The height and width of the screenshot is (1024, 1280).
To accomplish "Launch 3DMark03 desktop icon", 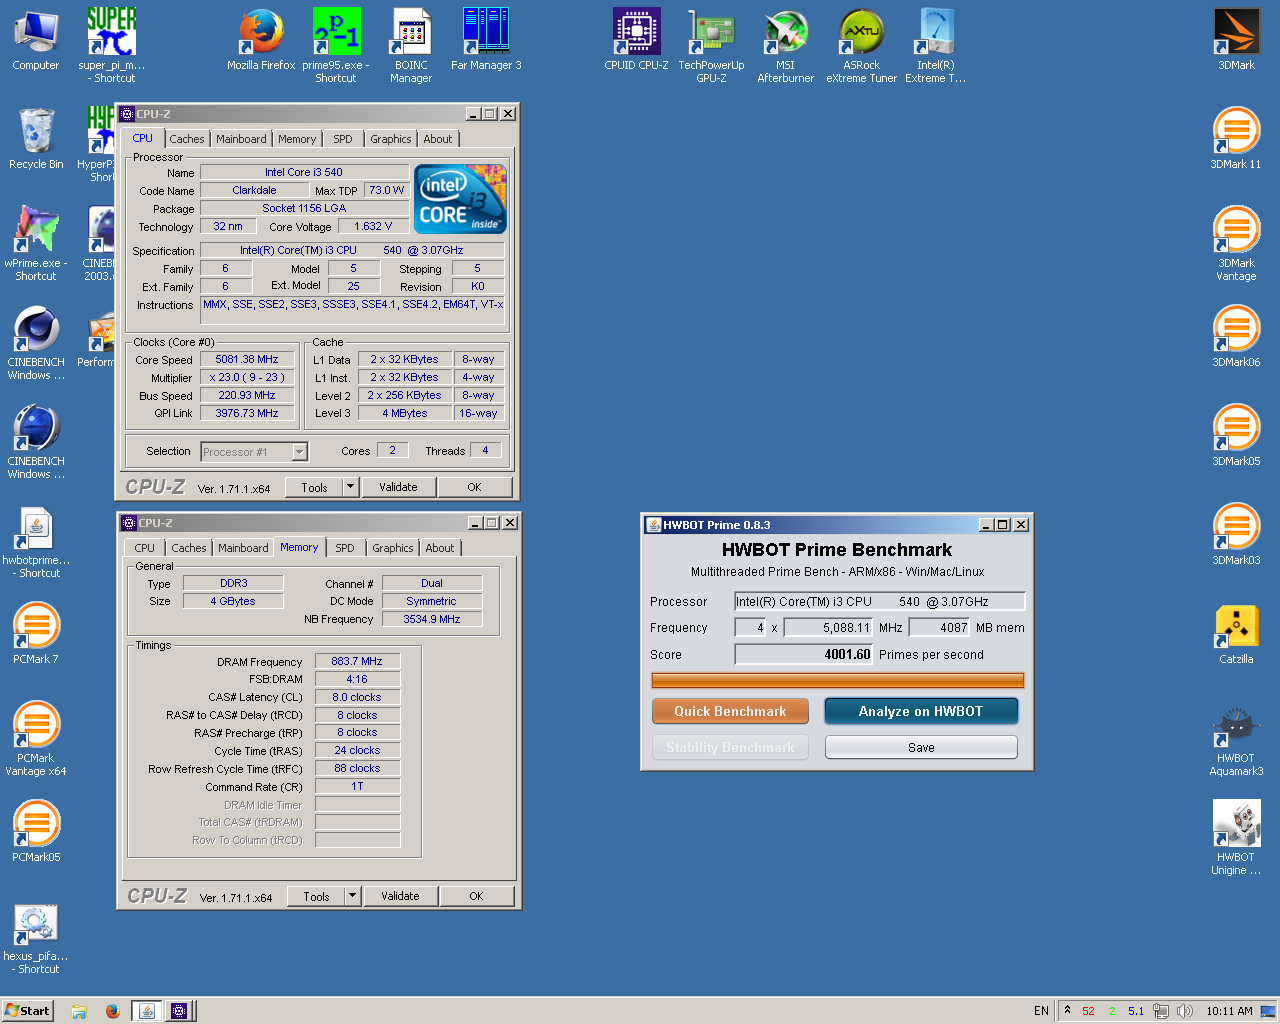I will [x=1236, y=534].
